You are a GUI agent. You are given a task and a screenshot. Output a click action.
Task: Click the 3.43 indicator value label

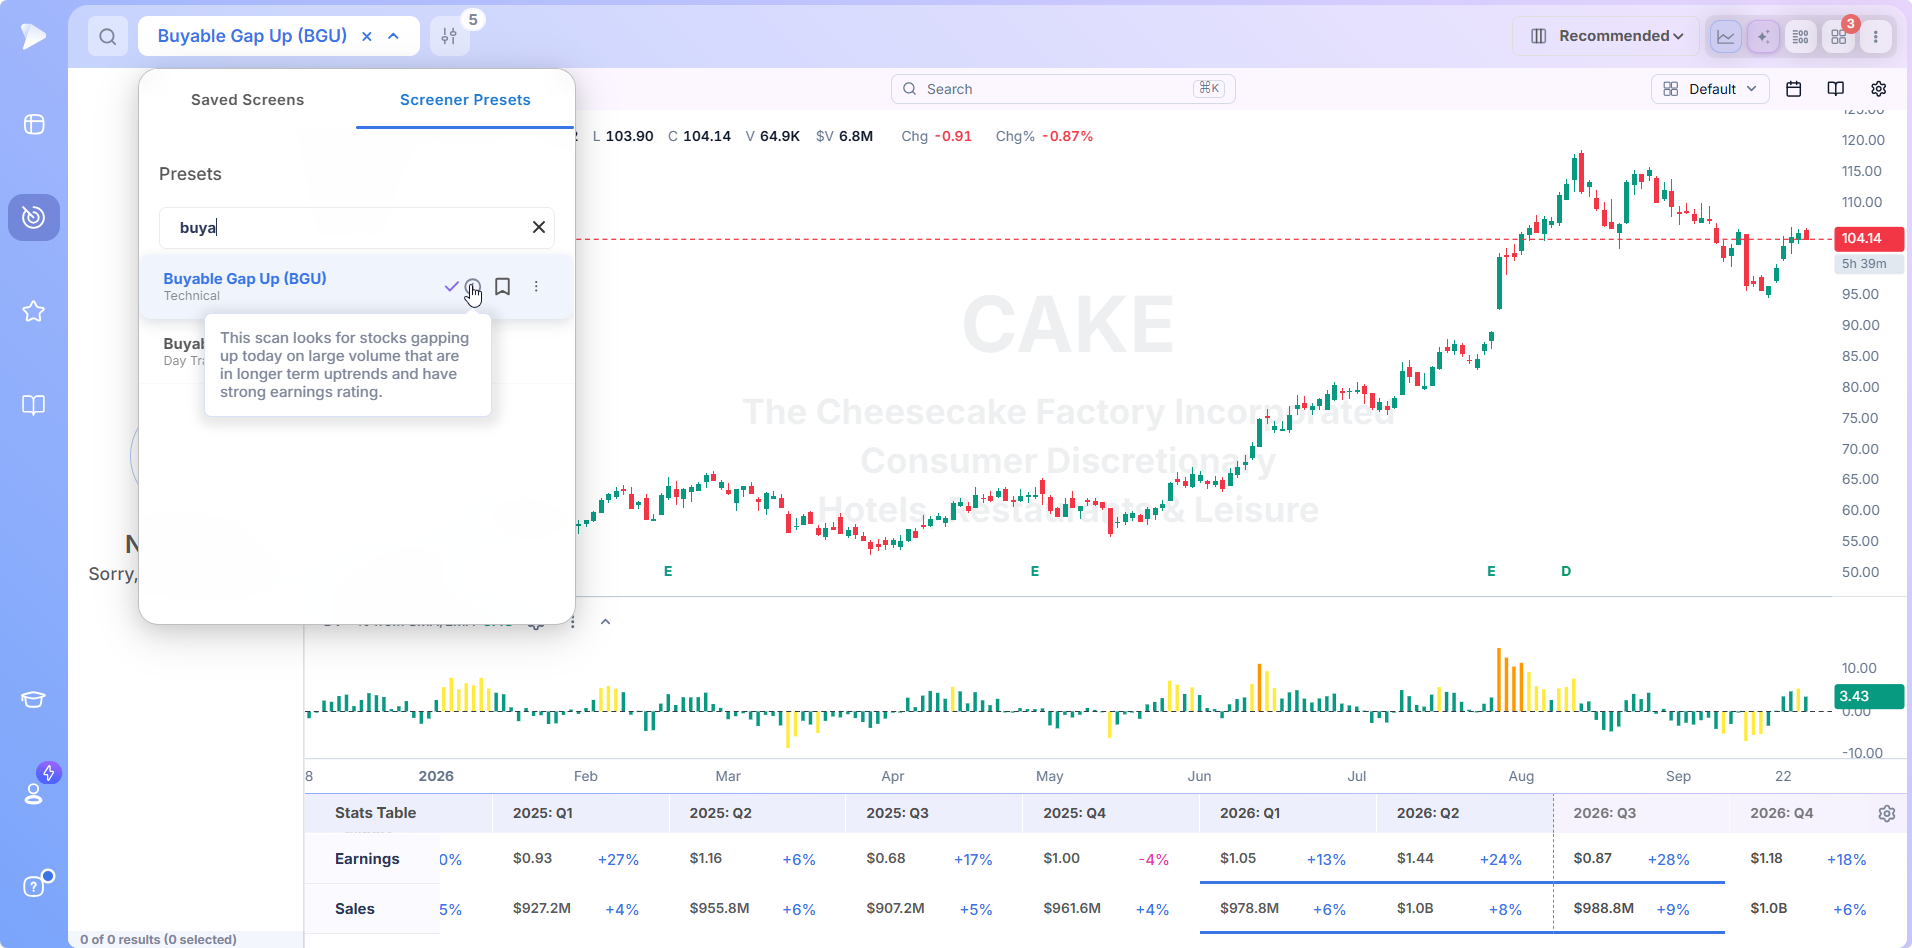(x=1868, y=696)
